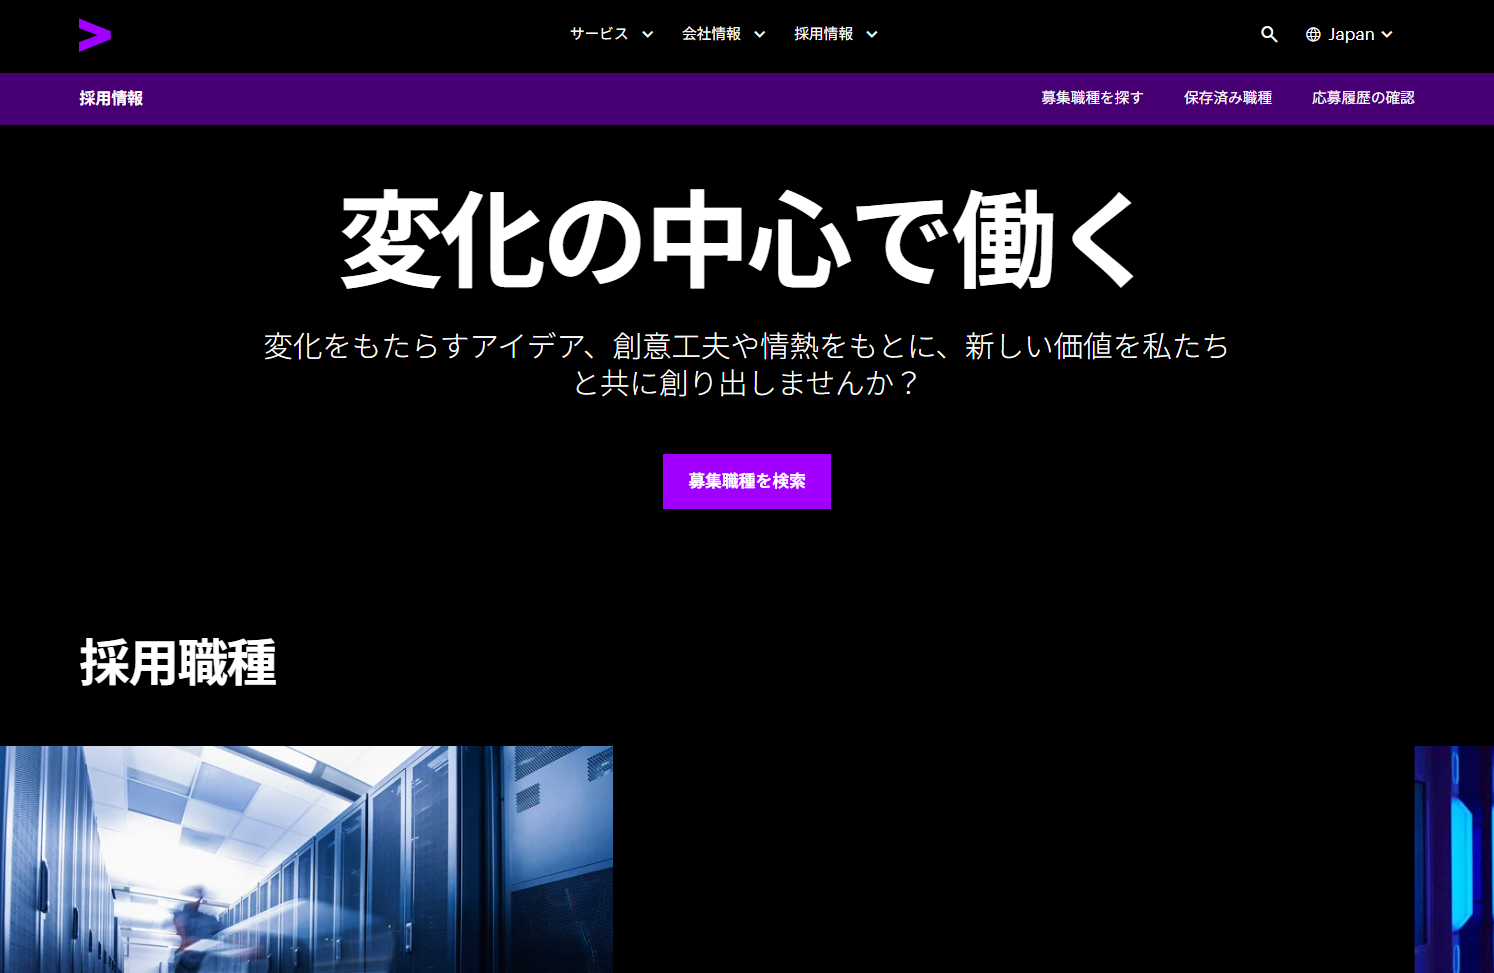The image size is (1494, 973).
Task: Open the search magnifier icon
Action: [x=1269, y=34]
